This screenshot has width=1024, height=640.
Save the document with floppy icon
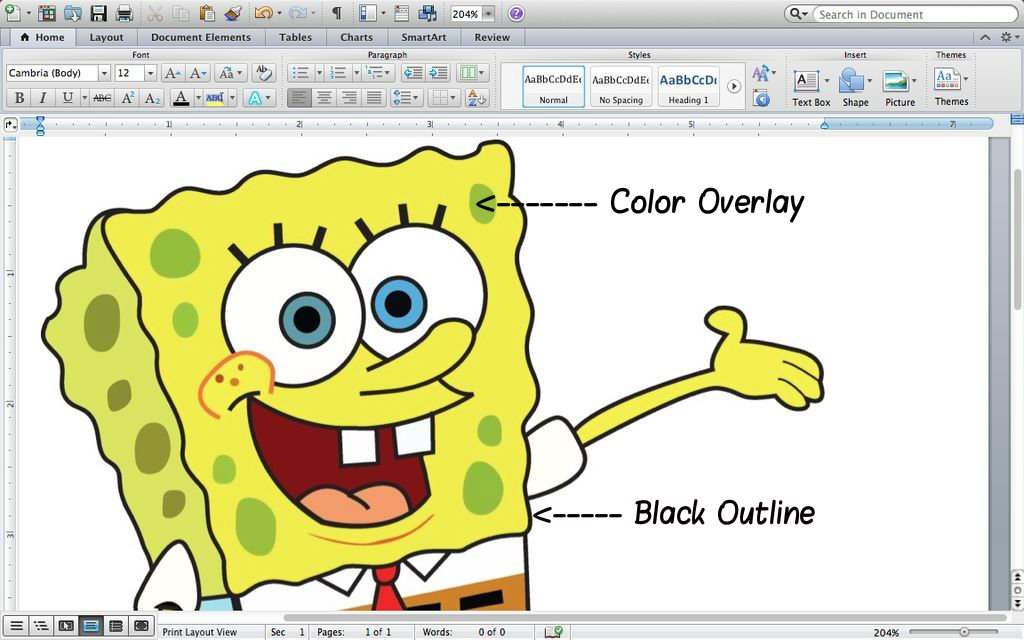[x=98, y=13]
